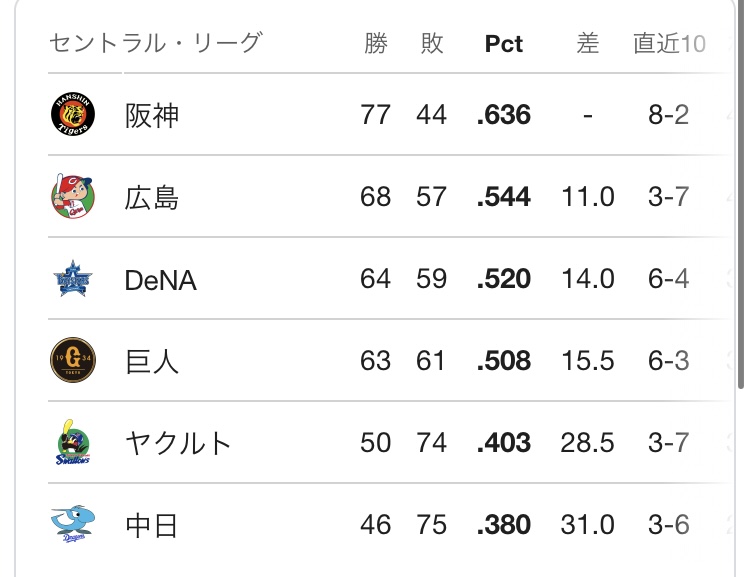Click the Hanshin Tigers team logo
This screenshot has height=577, width=750.
coord(73,115)
